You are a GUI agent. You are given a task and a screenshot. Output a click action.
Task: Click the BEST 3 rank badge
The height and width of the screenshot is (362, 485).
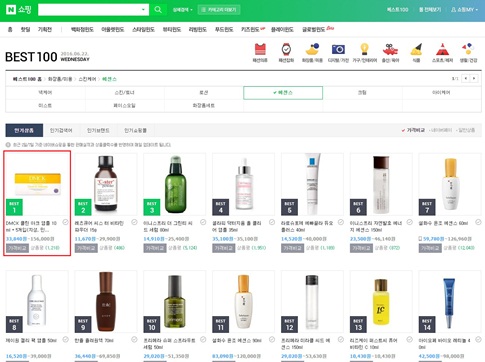tap(152, 207)
